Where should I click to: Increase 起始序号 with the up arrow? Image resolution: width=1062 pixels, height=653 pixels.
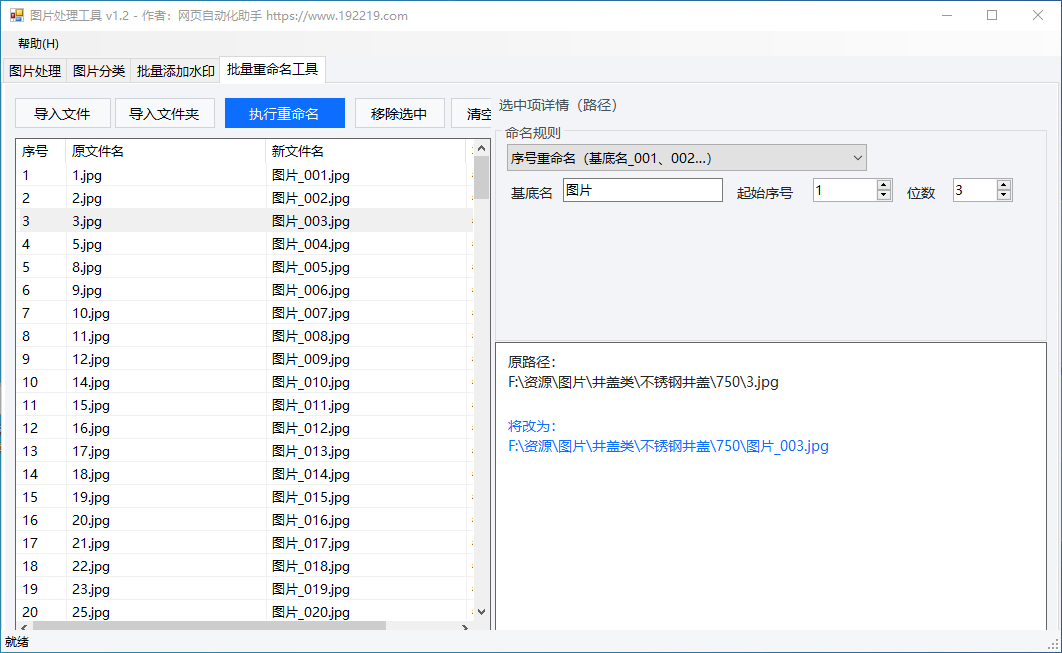tap(884, 185)
